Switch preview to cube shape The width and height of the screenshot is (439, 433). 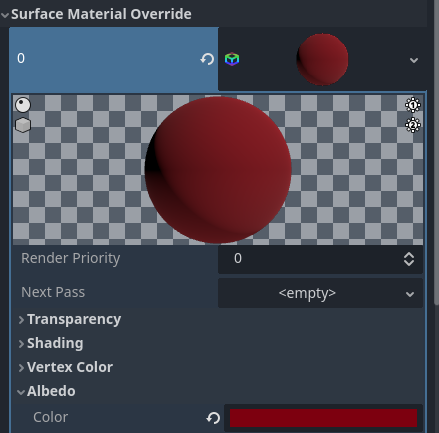[23, 125]
